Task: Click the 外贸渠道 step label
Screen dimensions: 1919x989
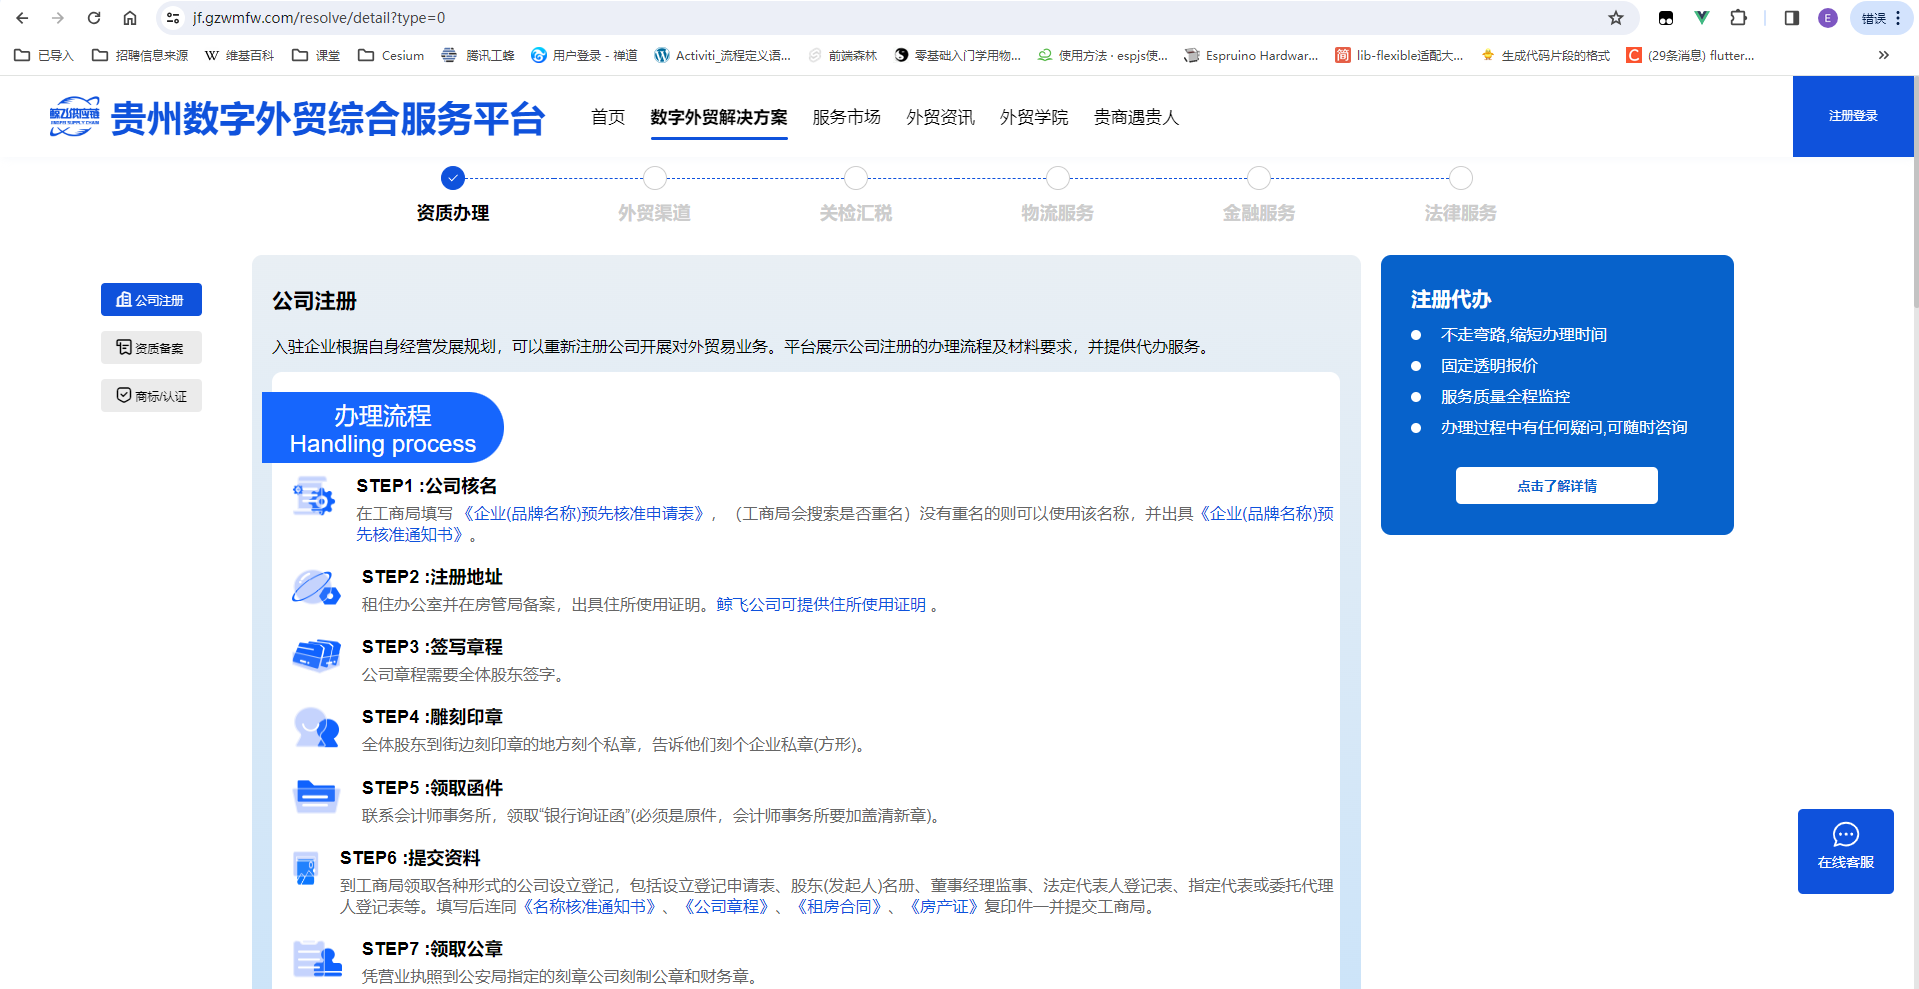Action: coord(655,213)
